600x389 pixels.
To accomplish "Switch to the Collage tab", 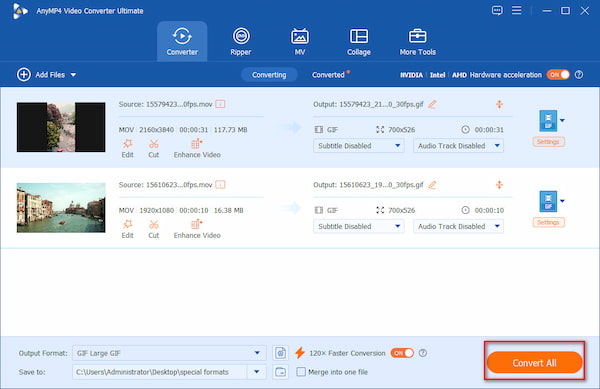I will [x=359, y=41].
